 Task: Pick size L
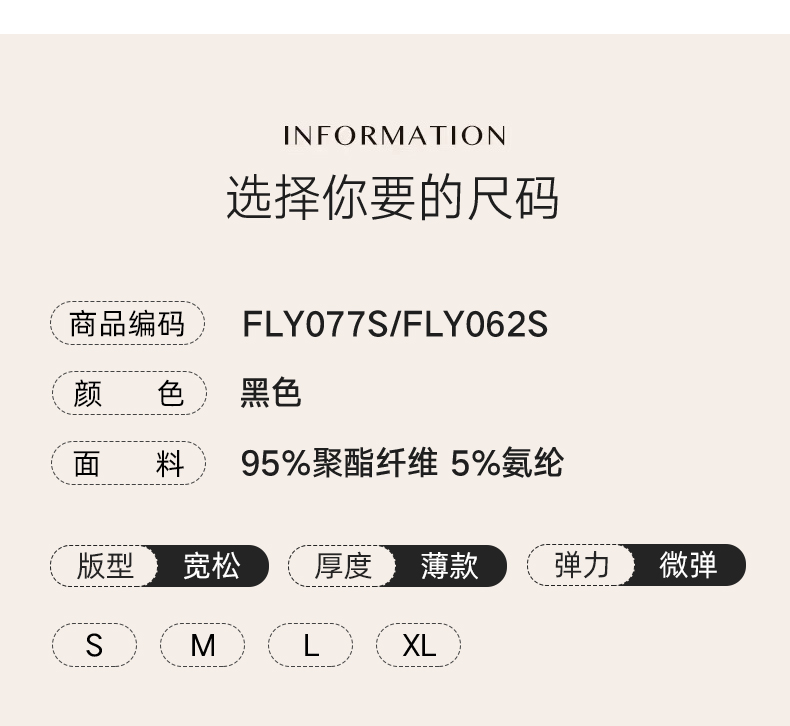pyautogui.click(x=310, y=645)
